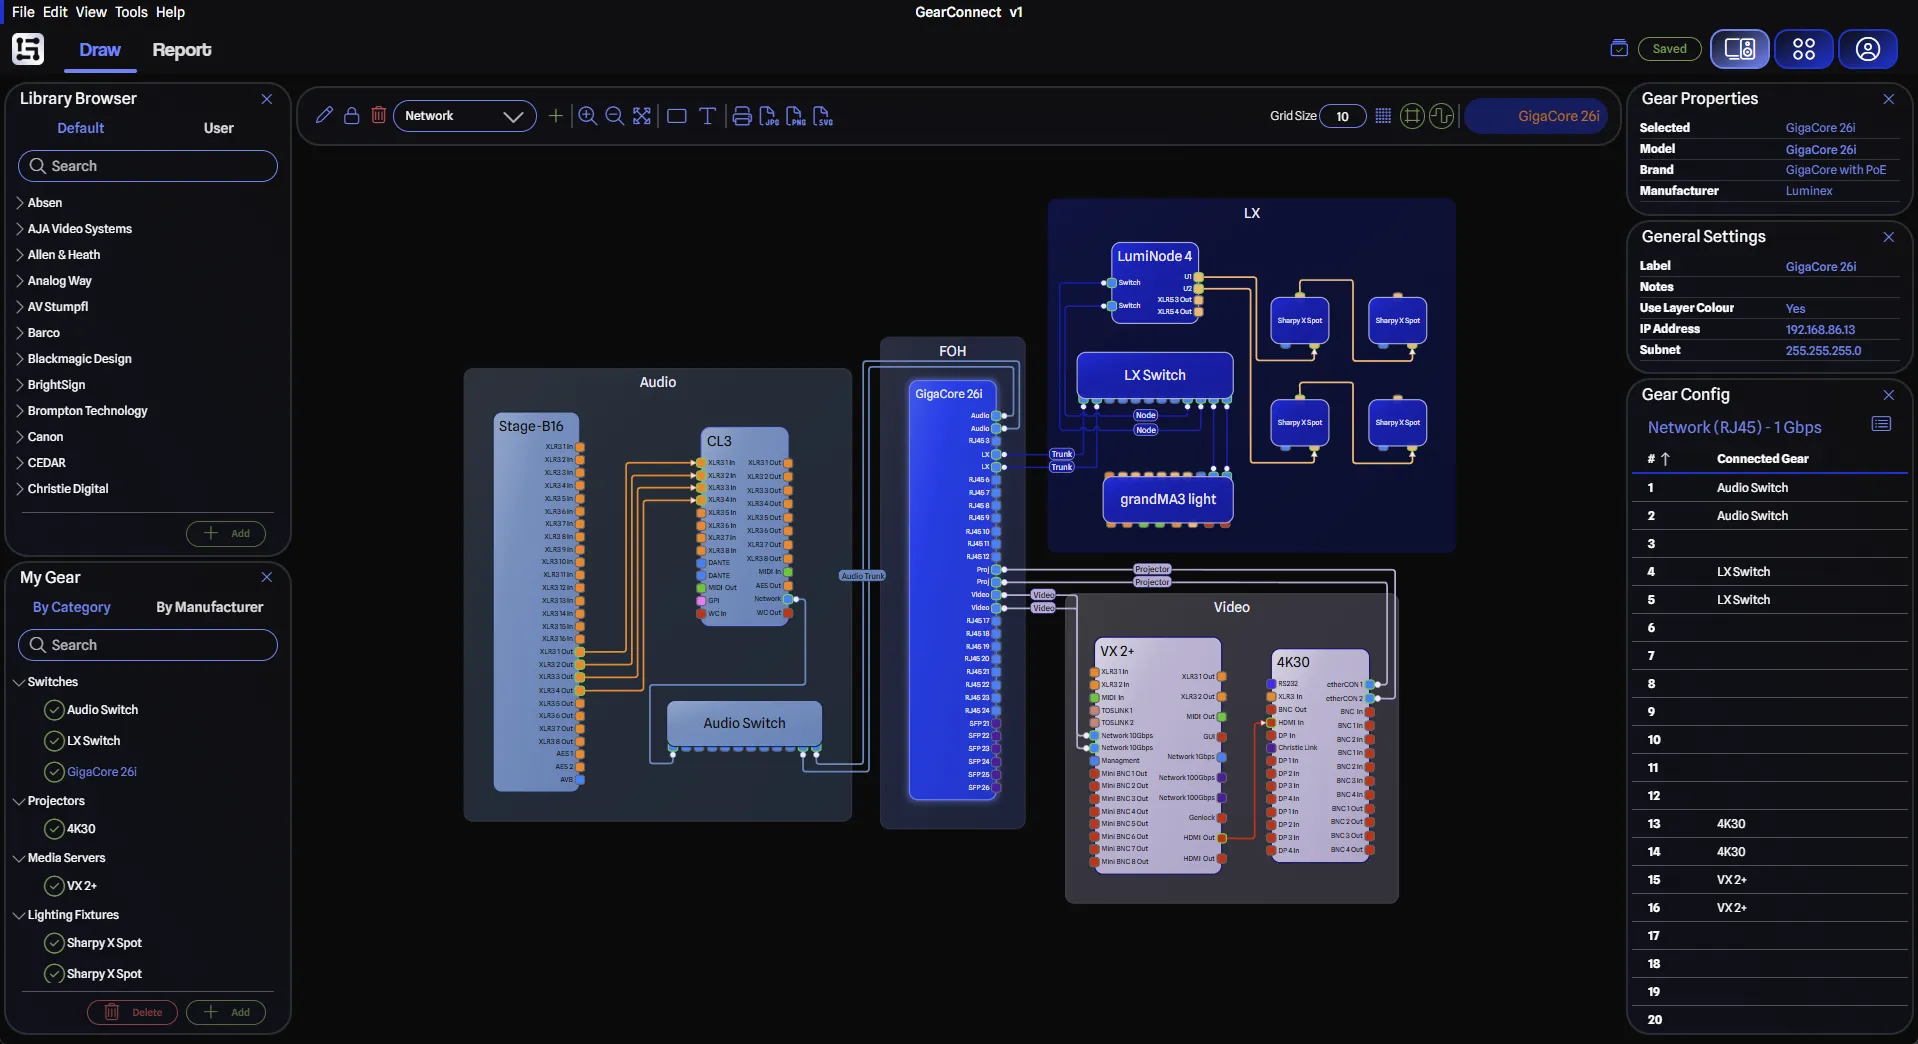The width and height of the screenshot is (1918, 1044).
Task: Toggle the VX 2+ checkmark in My Gear
Action: click(x=54, y=886)
